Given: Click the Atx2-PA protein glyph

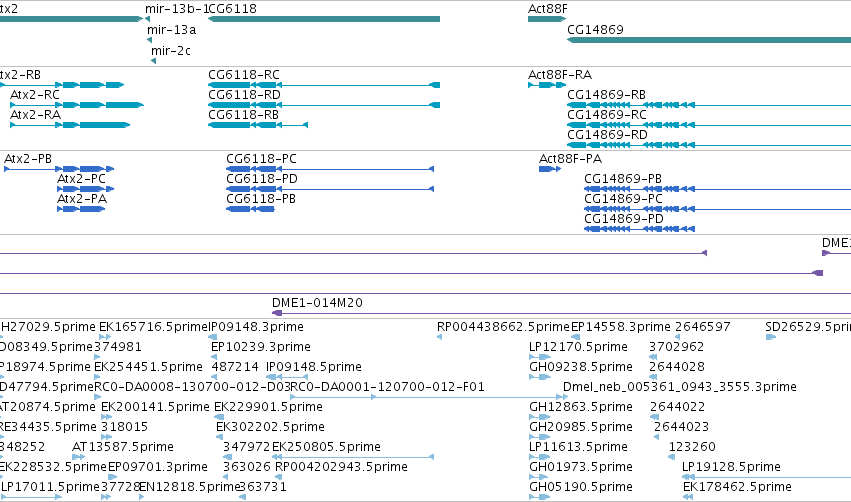Looking at the screenshot, I should (81, 209).
